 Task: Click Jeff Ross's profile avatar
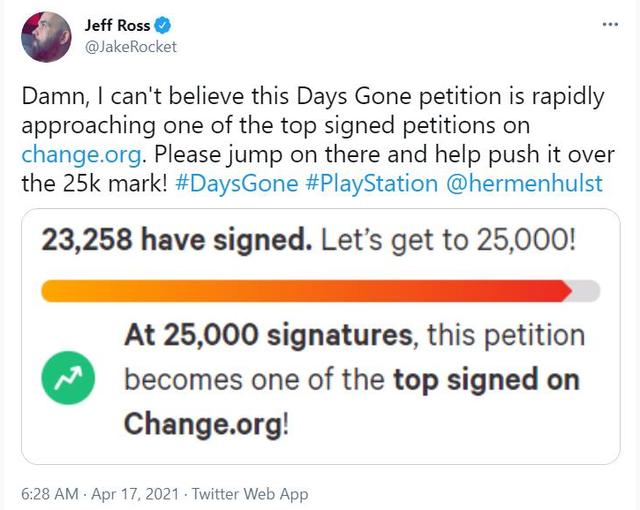[46, 38]
